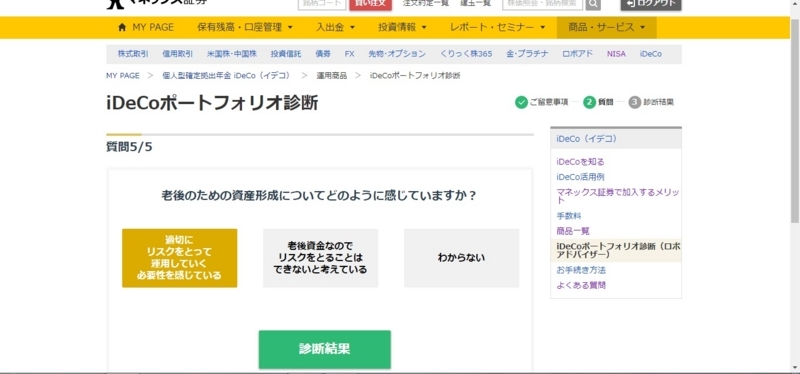800x374 pixels.
Task: Open 商品一覧 sidebar link
Action: (x=573, y=231)
